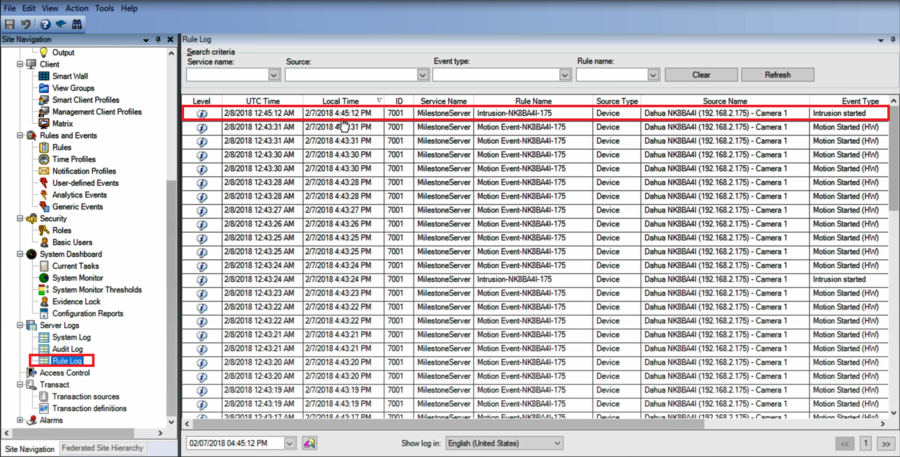The height and width of the screenshot is (457, 900).
Task: Click the Audit Log icon
Action: 44,349
